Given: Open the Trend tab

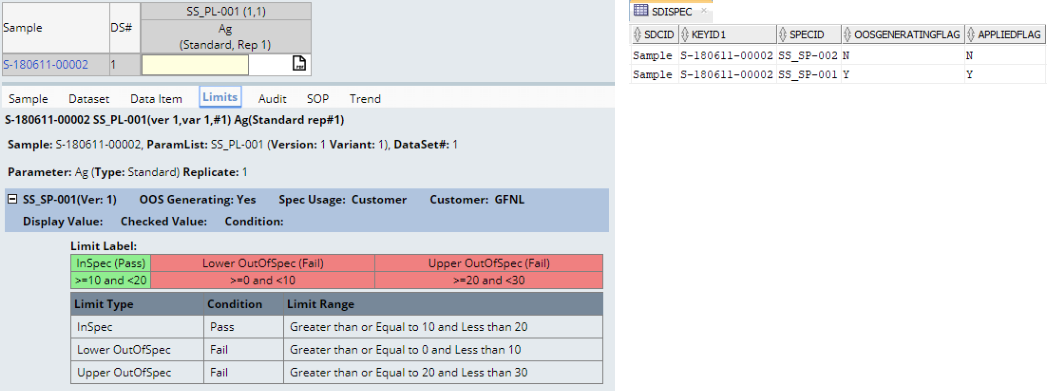Looking at the screenshot, I should [365, 99].
